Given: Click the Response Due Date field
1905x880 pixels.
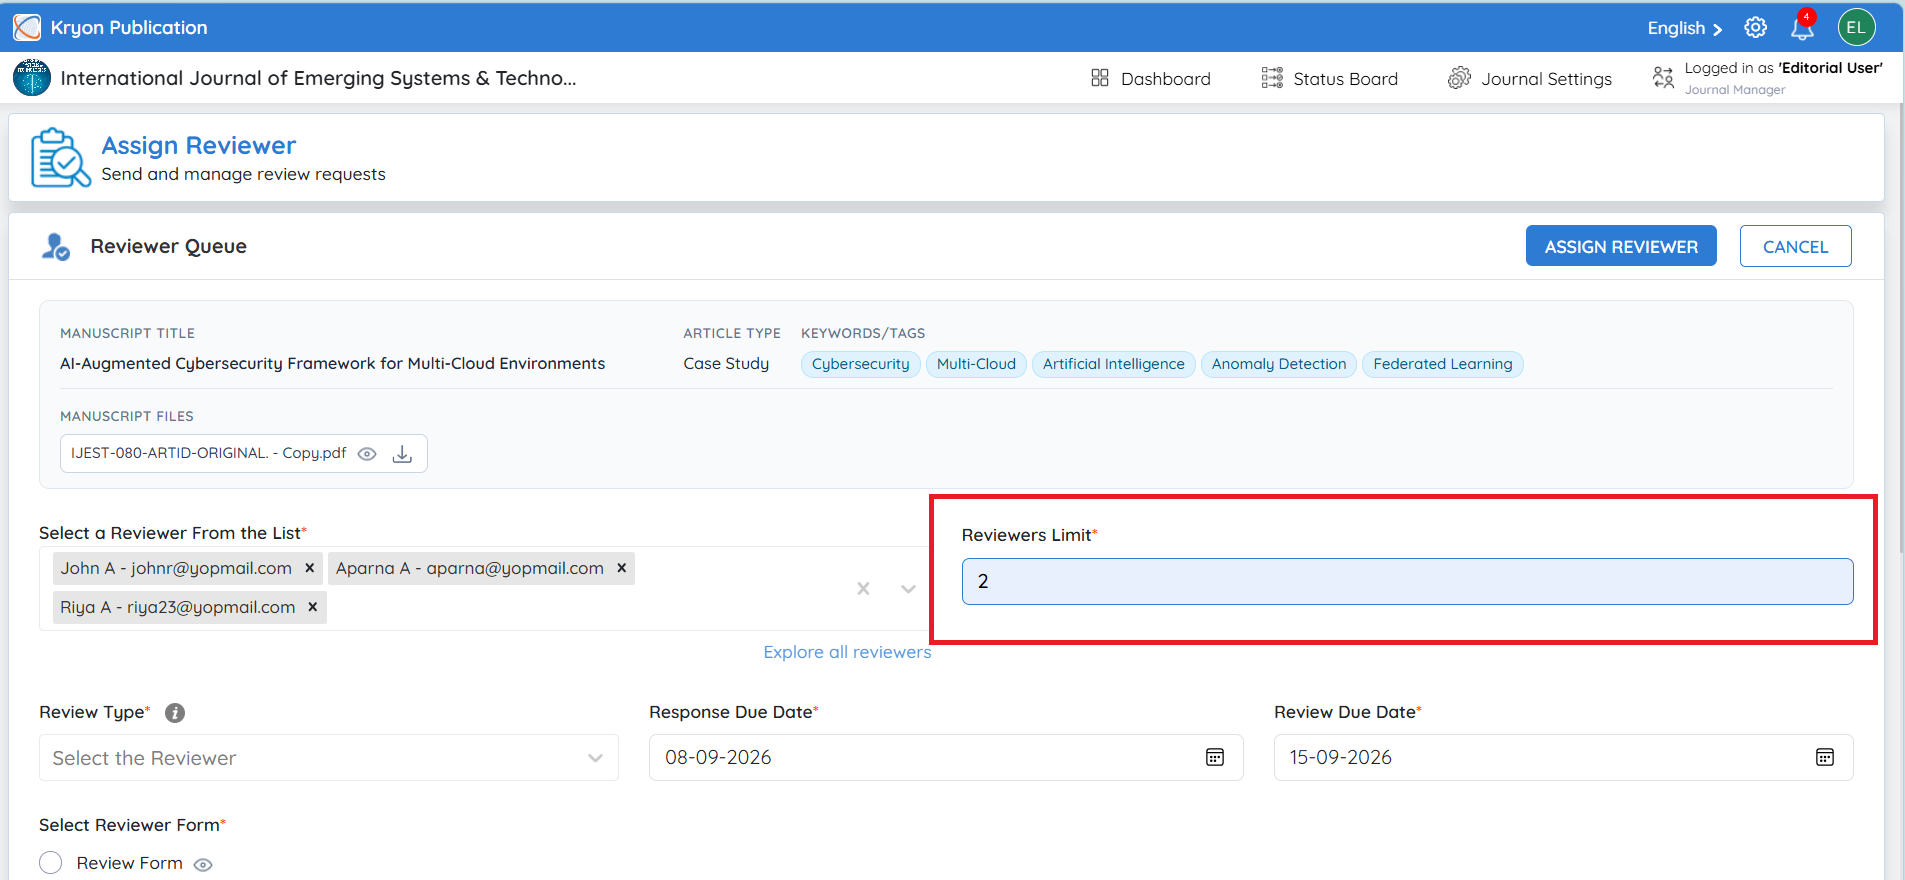Looking at the screenshot, I should point(946,758).
